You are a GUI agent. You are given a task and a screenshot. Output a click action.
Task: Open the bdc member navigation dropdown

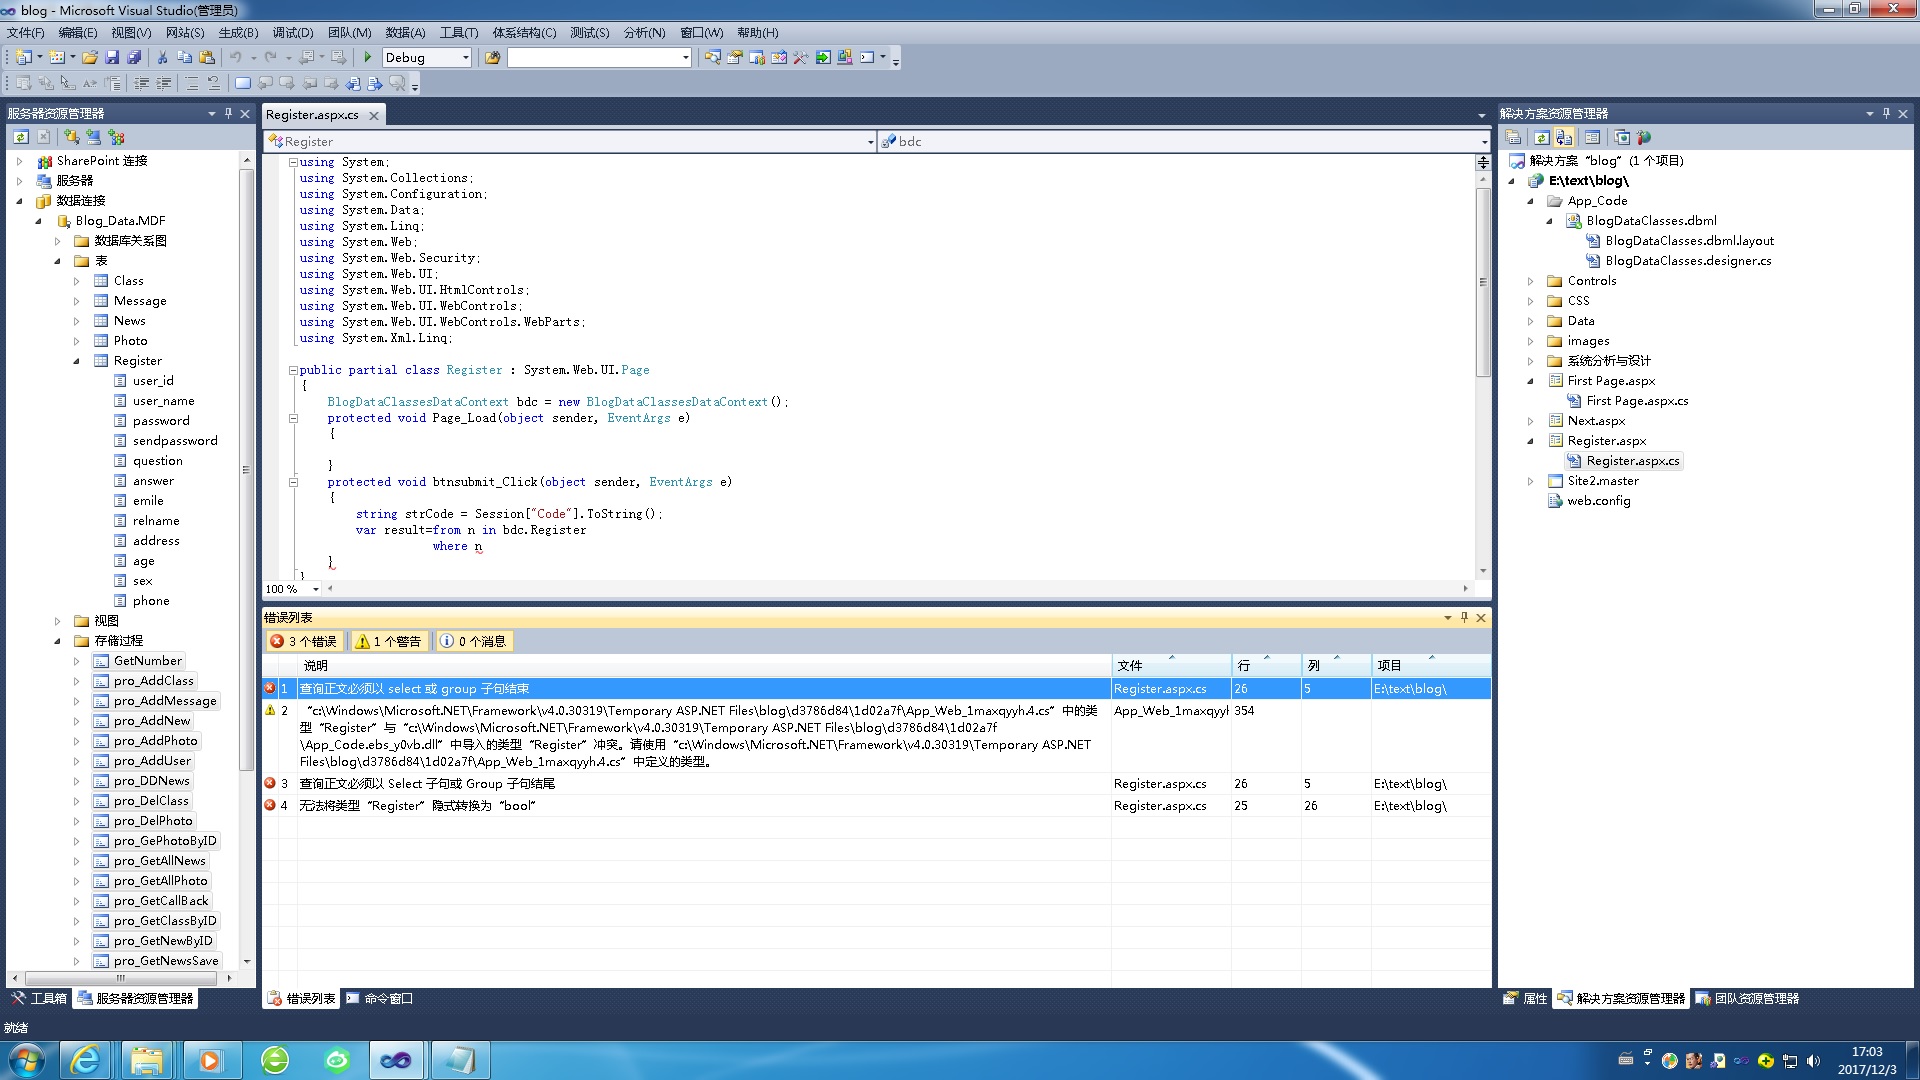[1484, 142]
